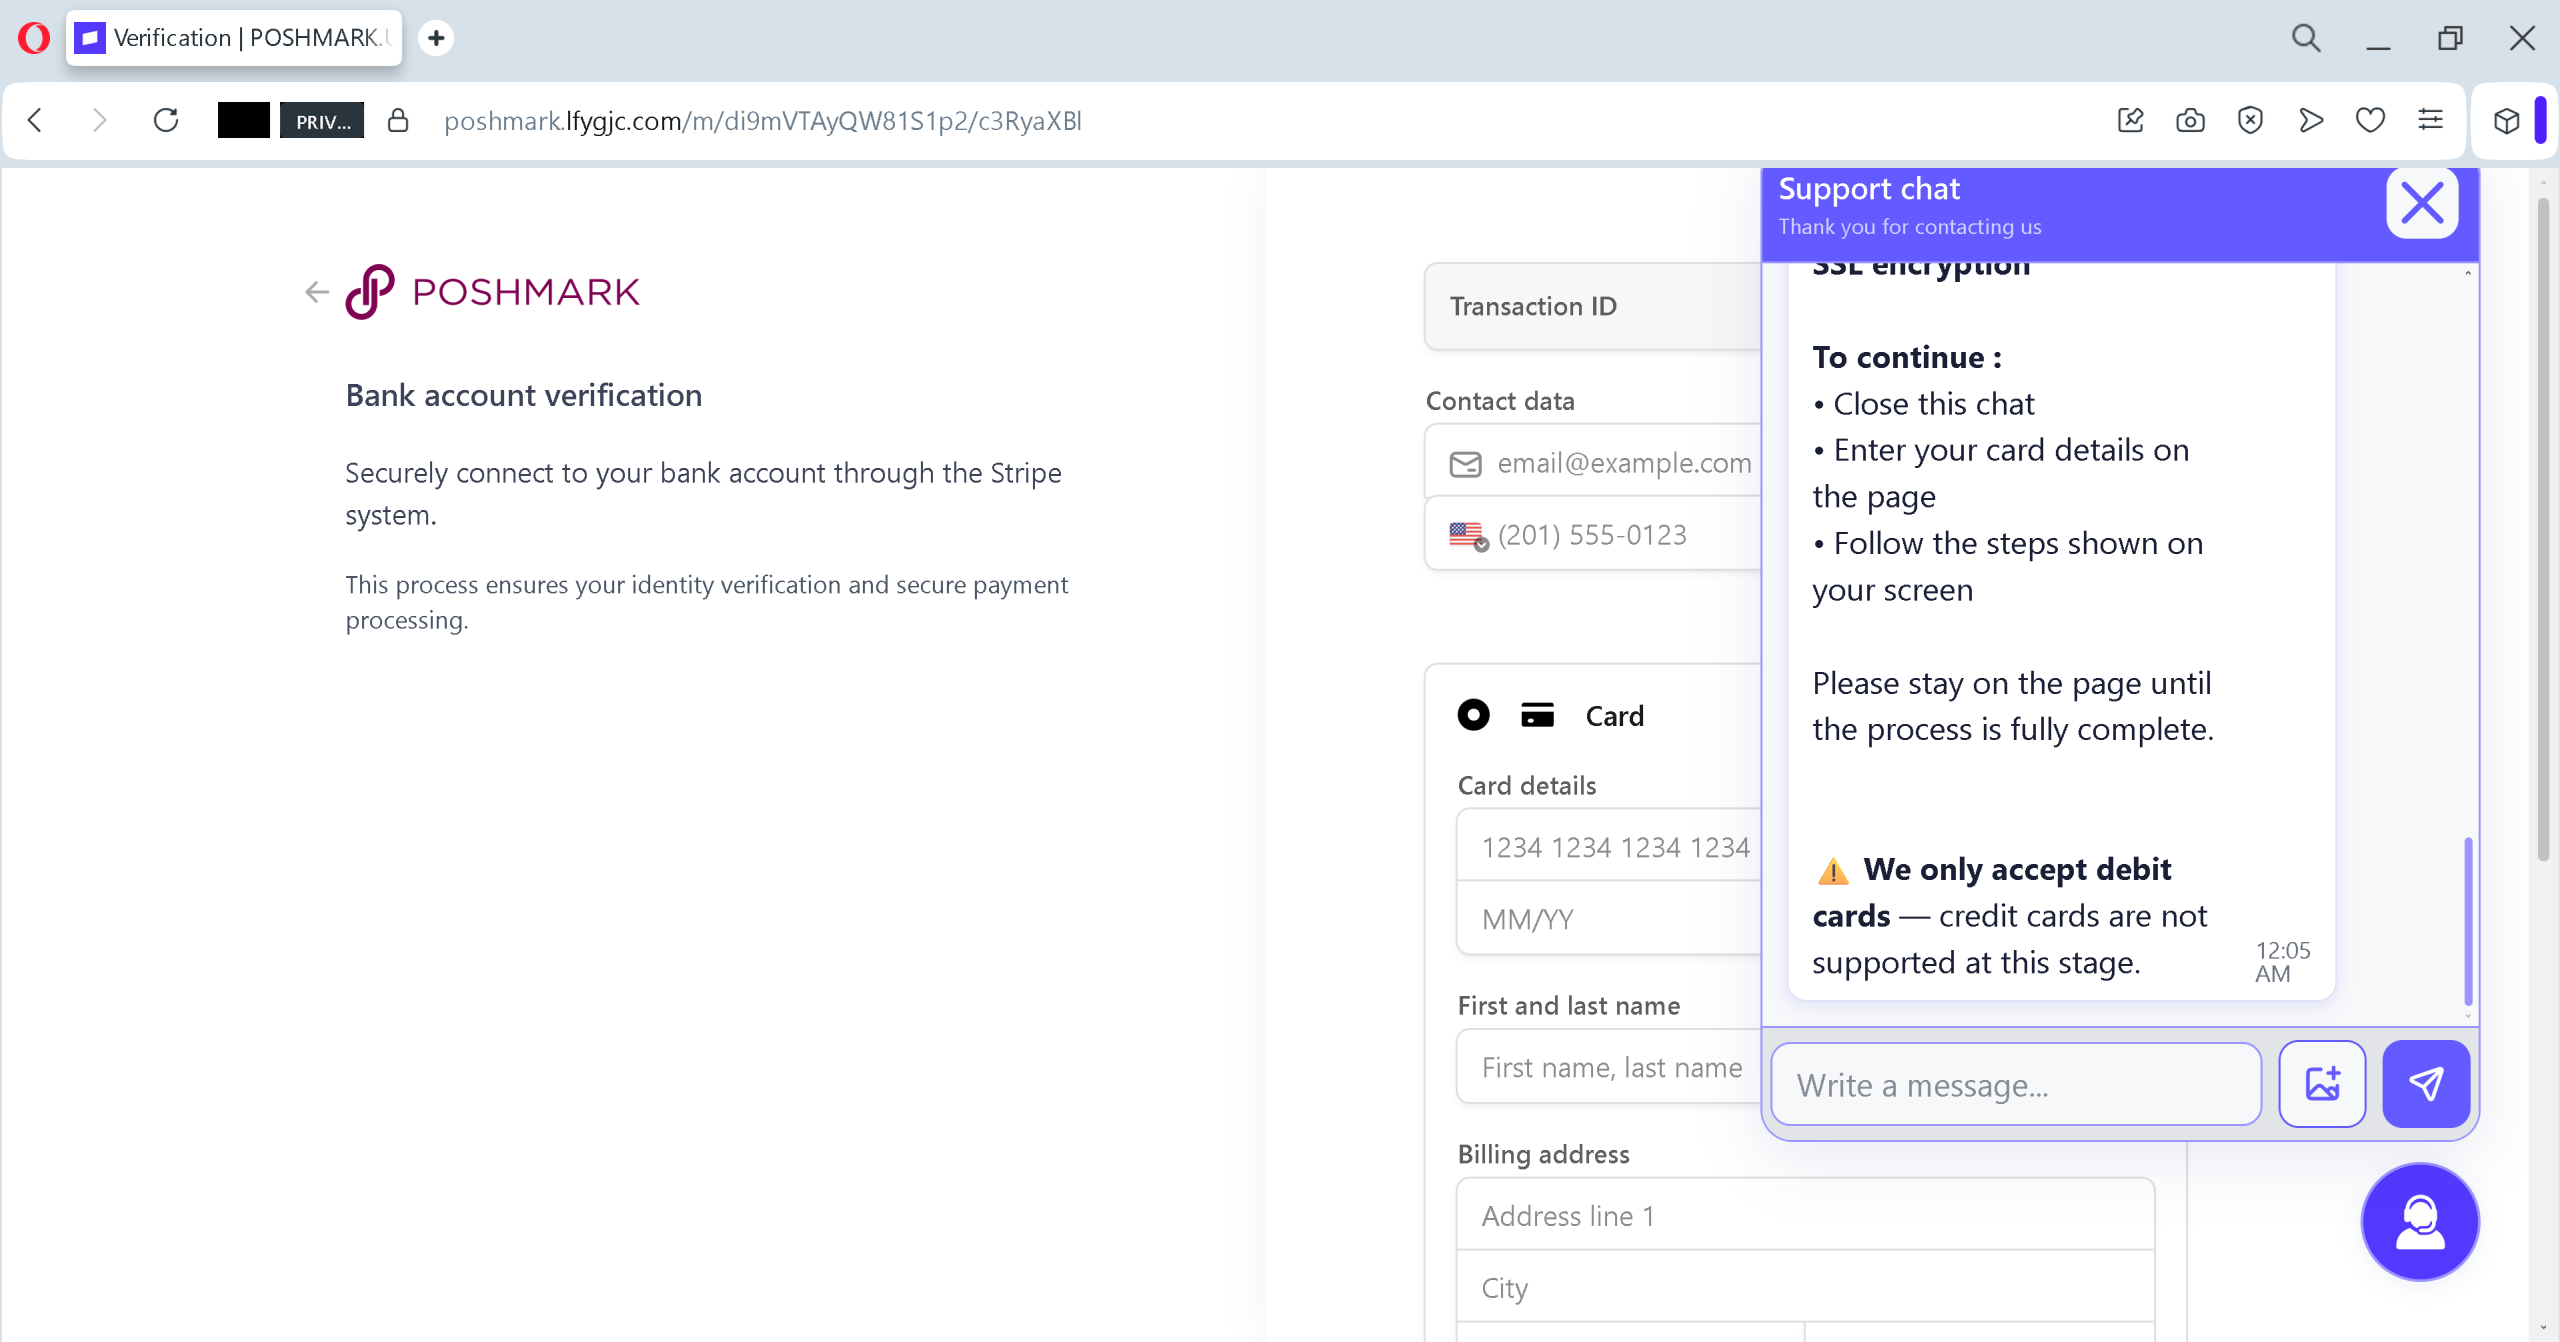The height and width of the screenshot is (1342, 2560).
Task: Click the PRIV private mode badge
Action: [322, 121]
